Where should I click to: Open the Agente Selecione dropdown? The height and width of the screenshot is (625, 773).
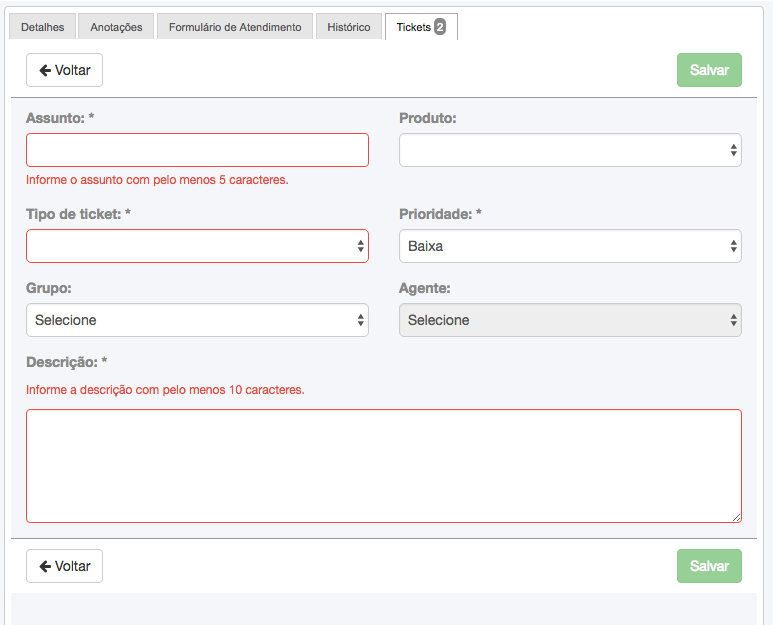(570, 320)
